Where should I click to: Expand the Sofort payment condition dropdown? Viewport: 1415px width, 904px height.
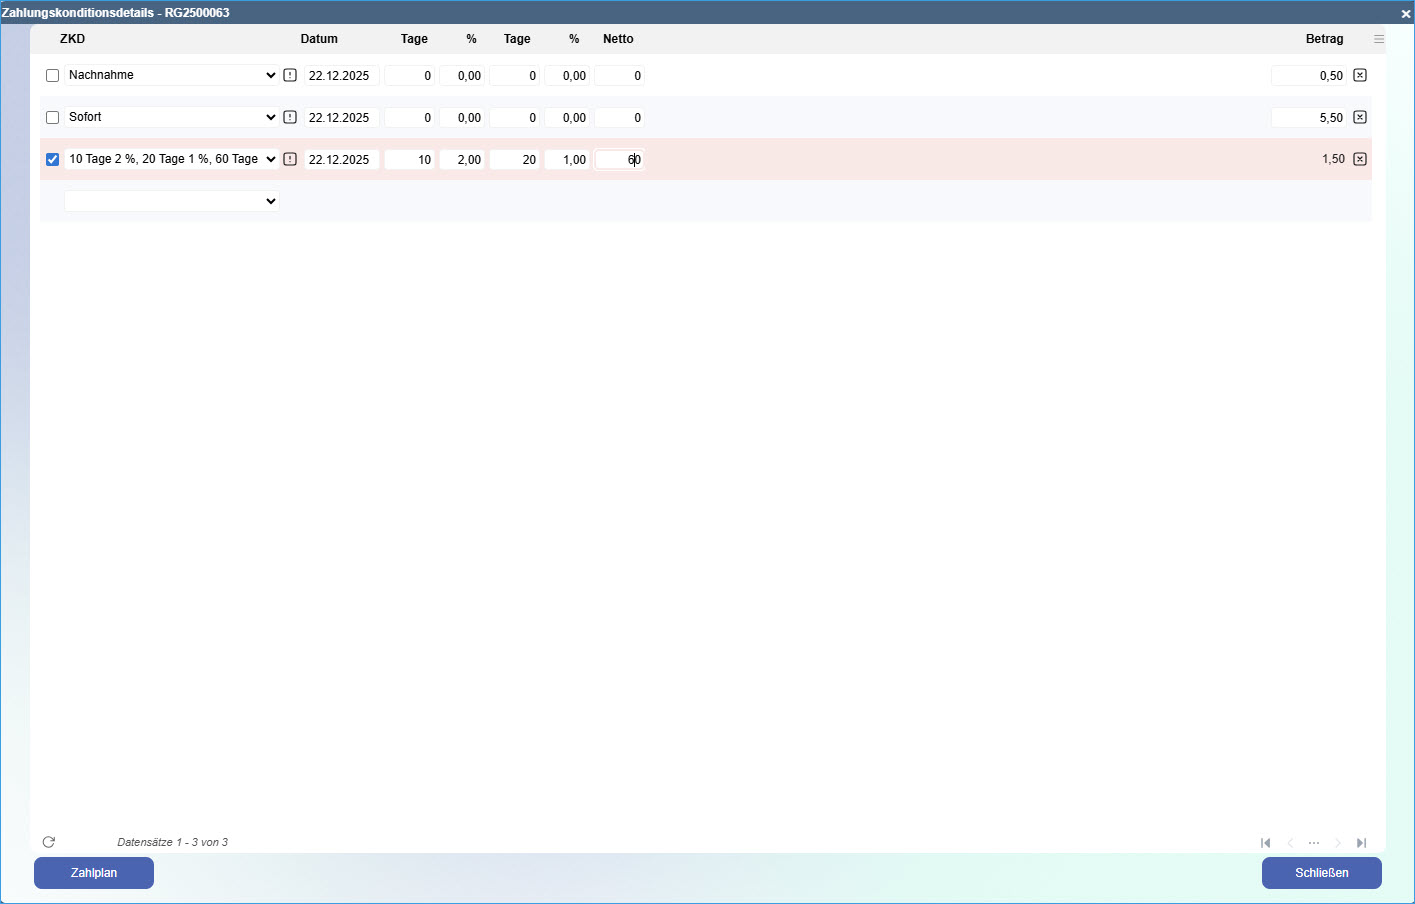(x=171, y=117)
